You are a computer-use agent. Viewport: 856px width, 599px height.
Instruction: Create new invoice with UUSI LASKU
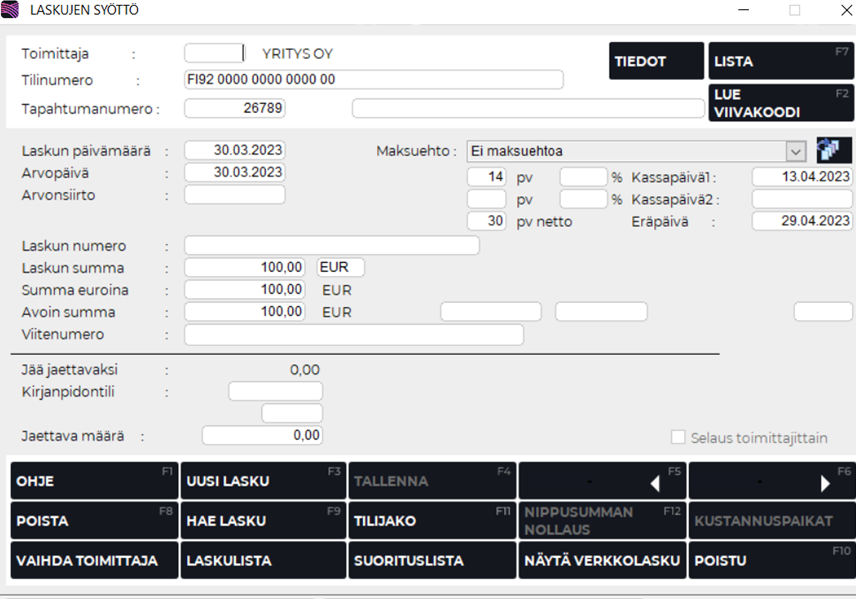263,481
